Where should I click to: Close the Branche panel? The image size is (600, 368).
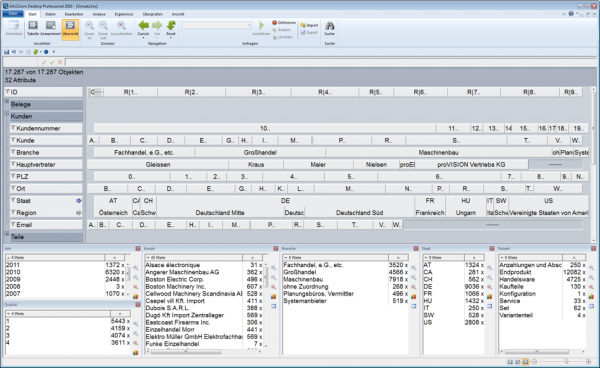pos(416,249)
